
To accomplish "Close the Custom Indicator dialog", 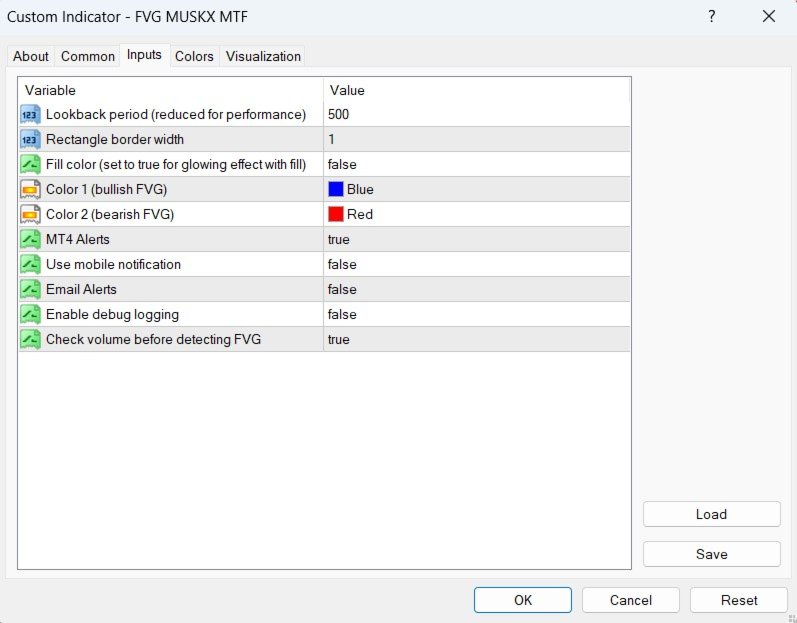I will click(769, 16).
